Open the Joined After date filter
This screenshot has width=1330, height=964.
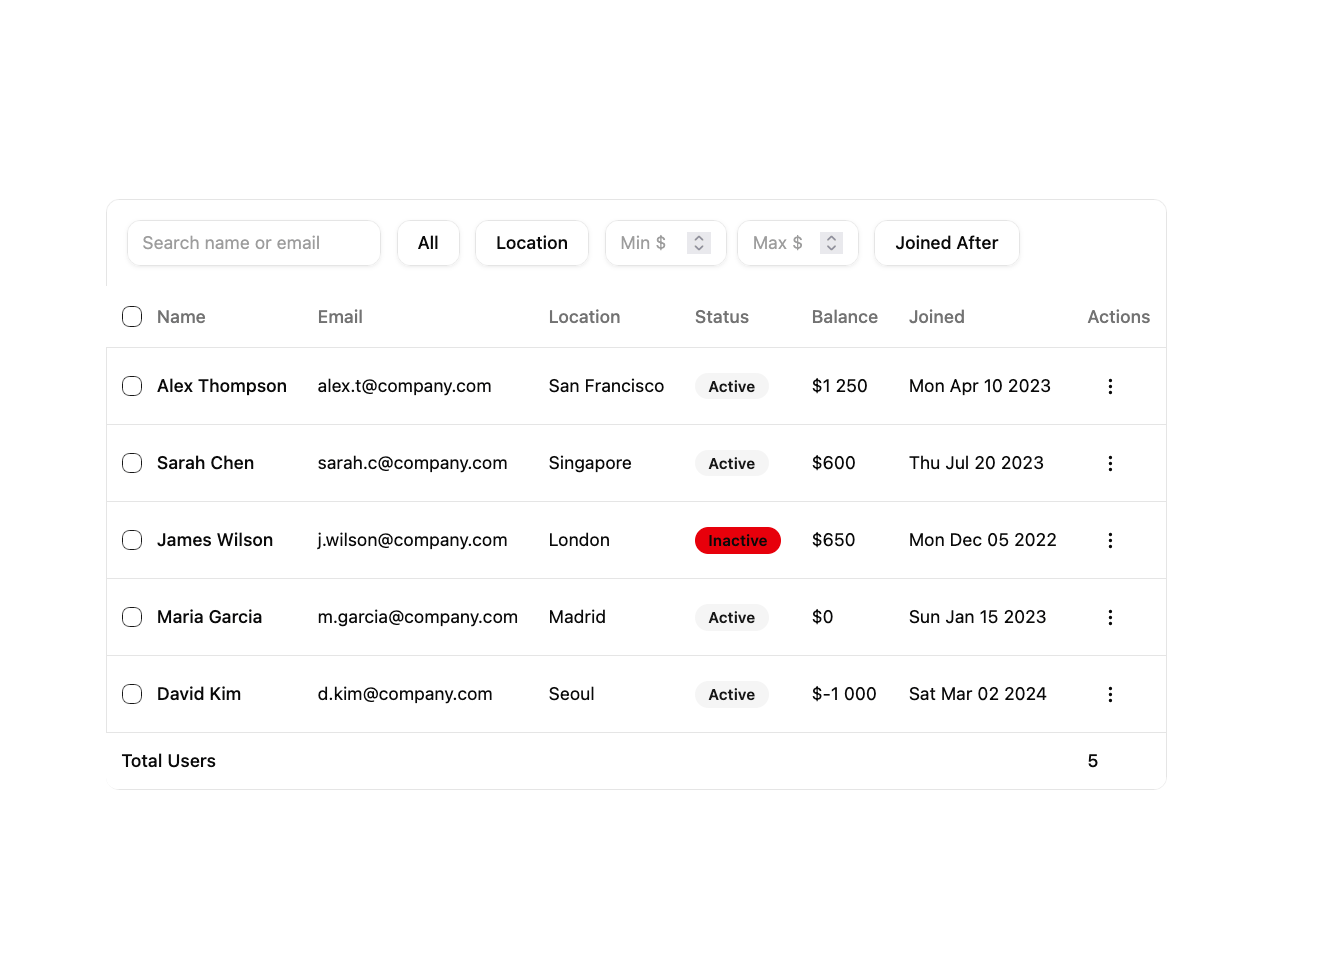(947, 243)
